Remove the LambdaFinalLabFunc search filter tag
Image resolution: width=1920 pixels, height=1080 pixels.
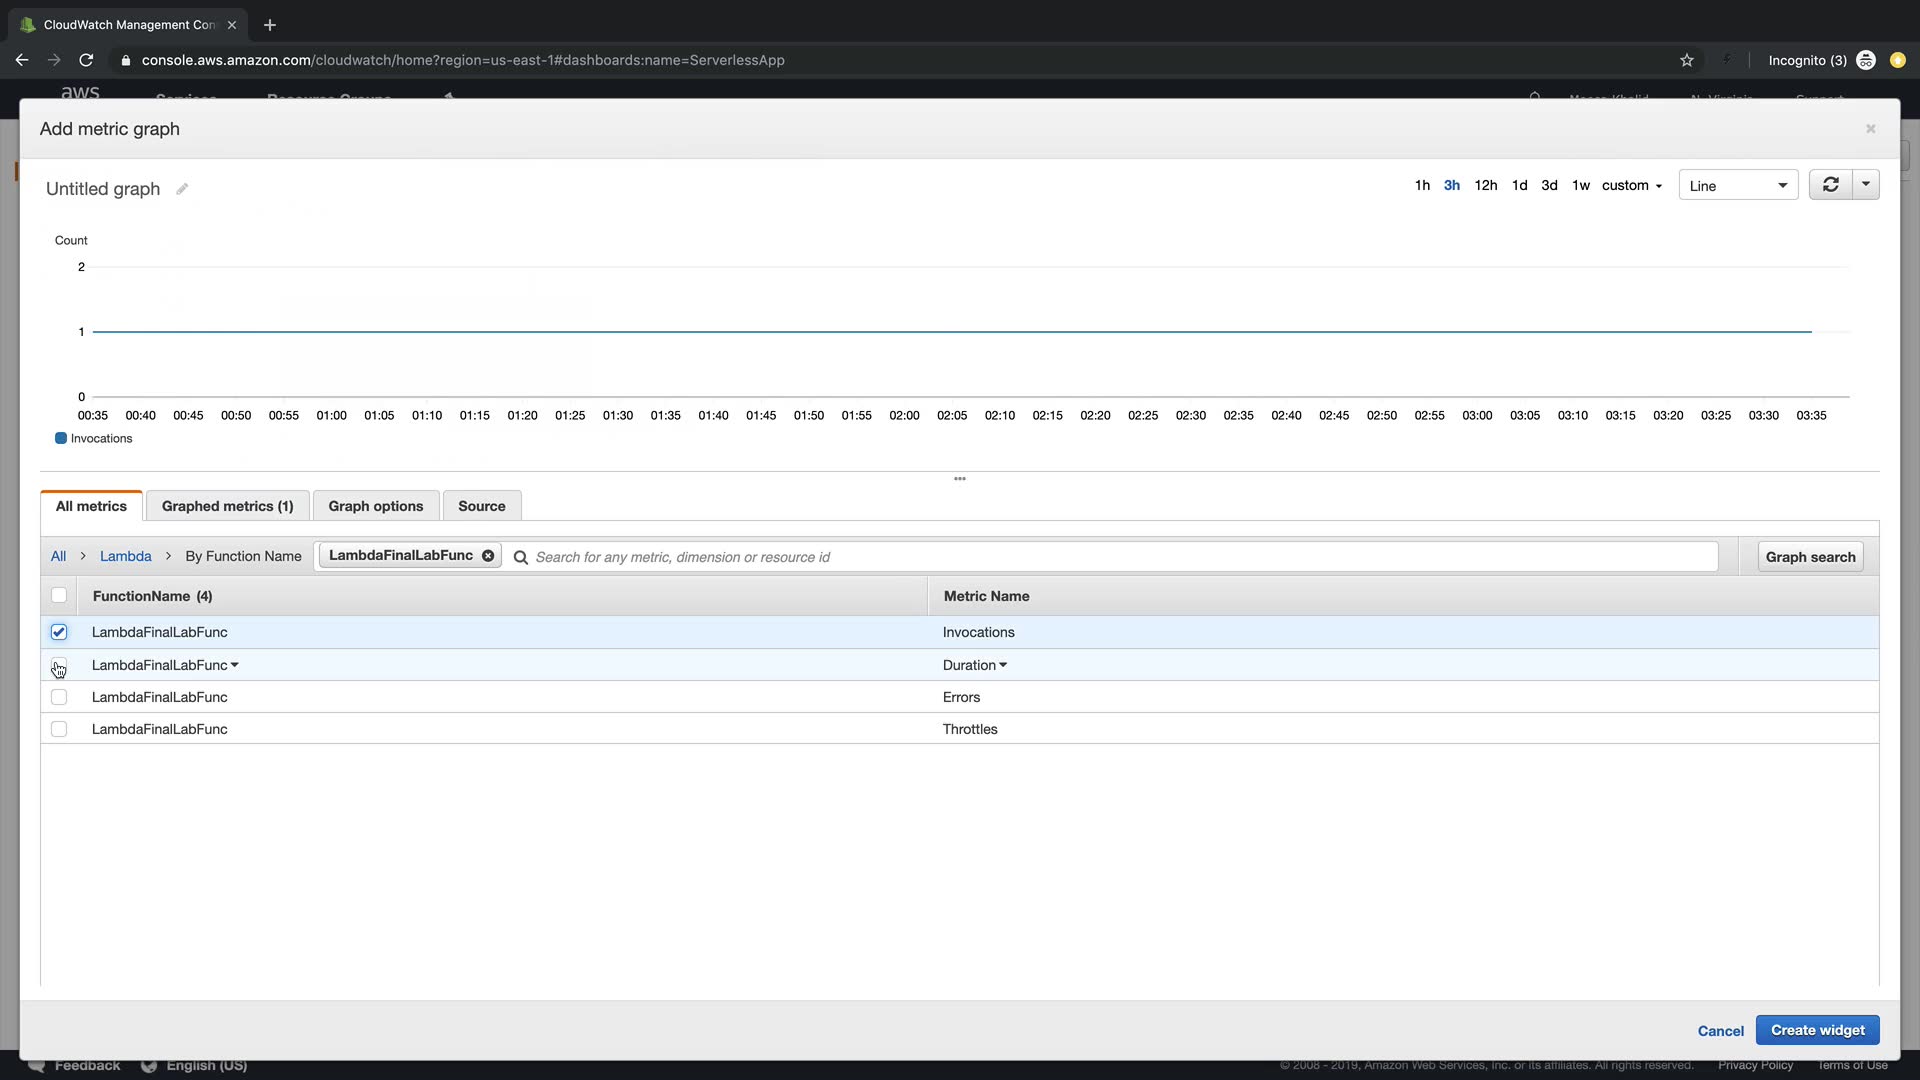coord(488,556)
